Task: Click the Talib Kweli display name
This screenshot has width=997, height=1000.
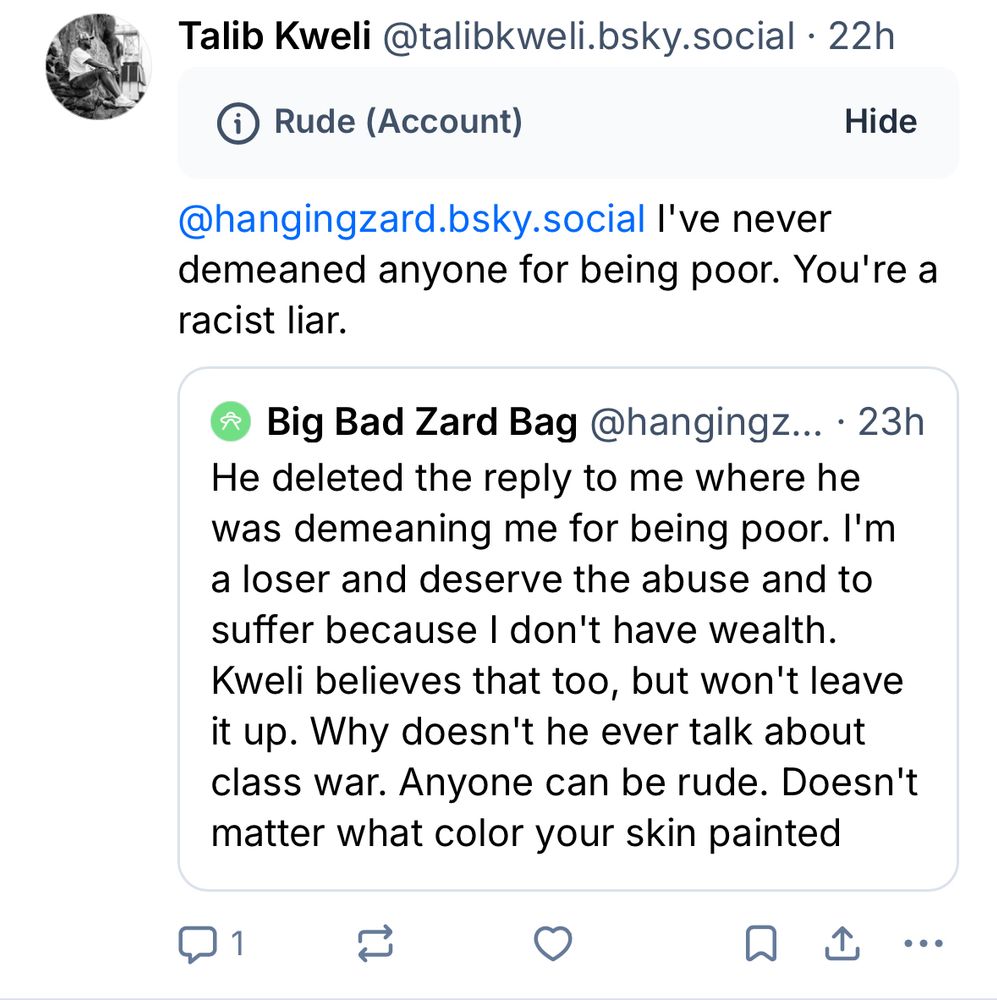Action: point(274,37)
